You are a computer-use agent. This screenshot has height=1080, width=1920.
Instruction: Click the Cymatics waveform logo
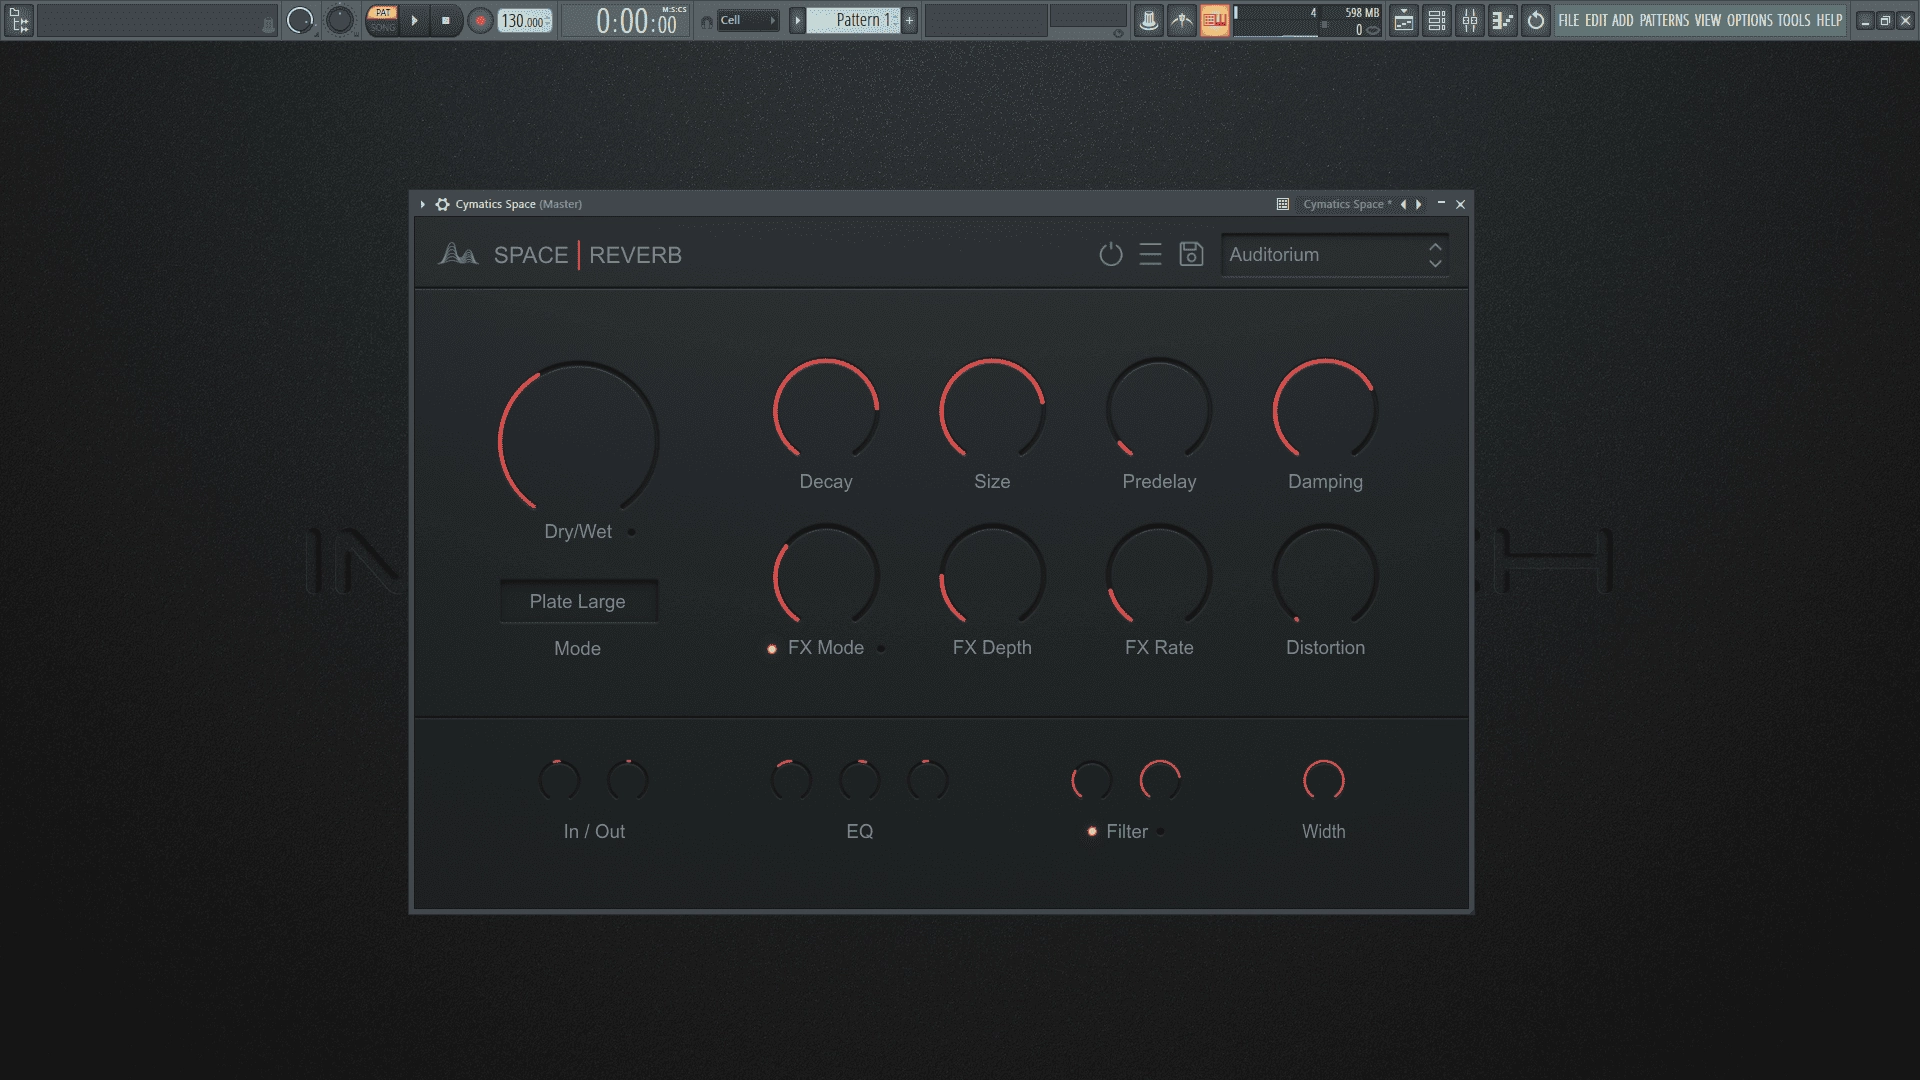point(458,254)
